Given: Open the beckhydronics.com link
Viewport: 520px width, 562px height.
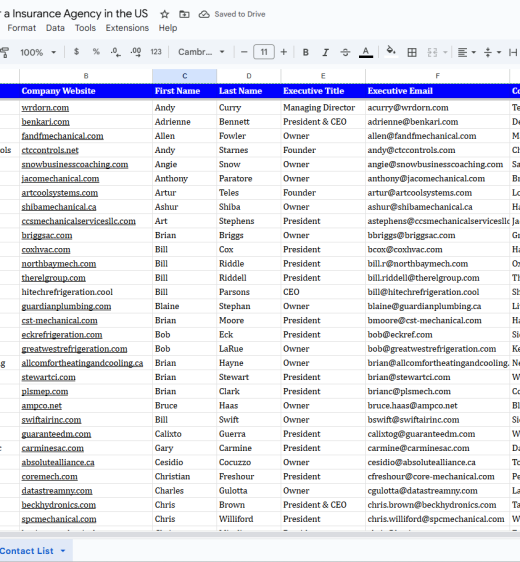Looking at the screenshot, I should click(58, 505).
